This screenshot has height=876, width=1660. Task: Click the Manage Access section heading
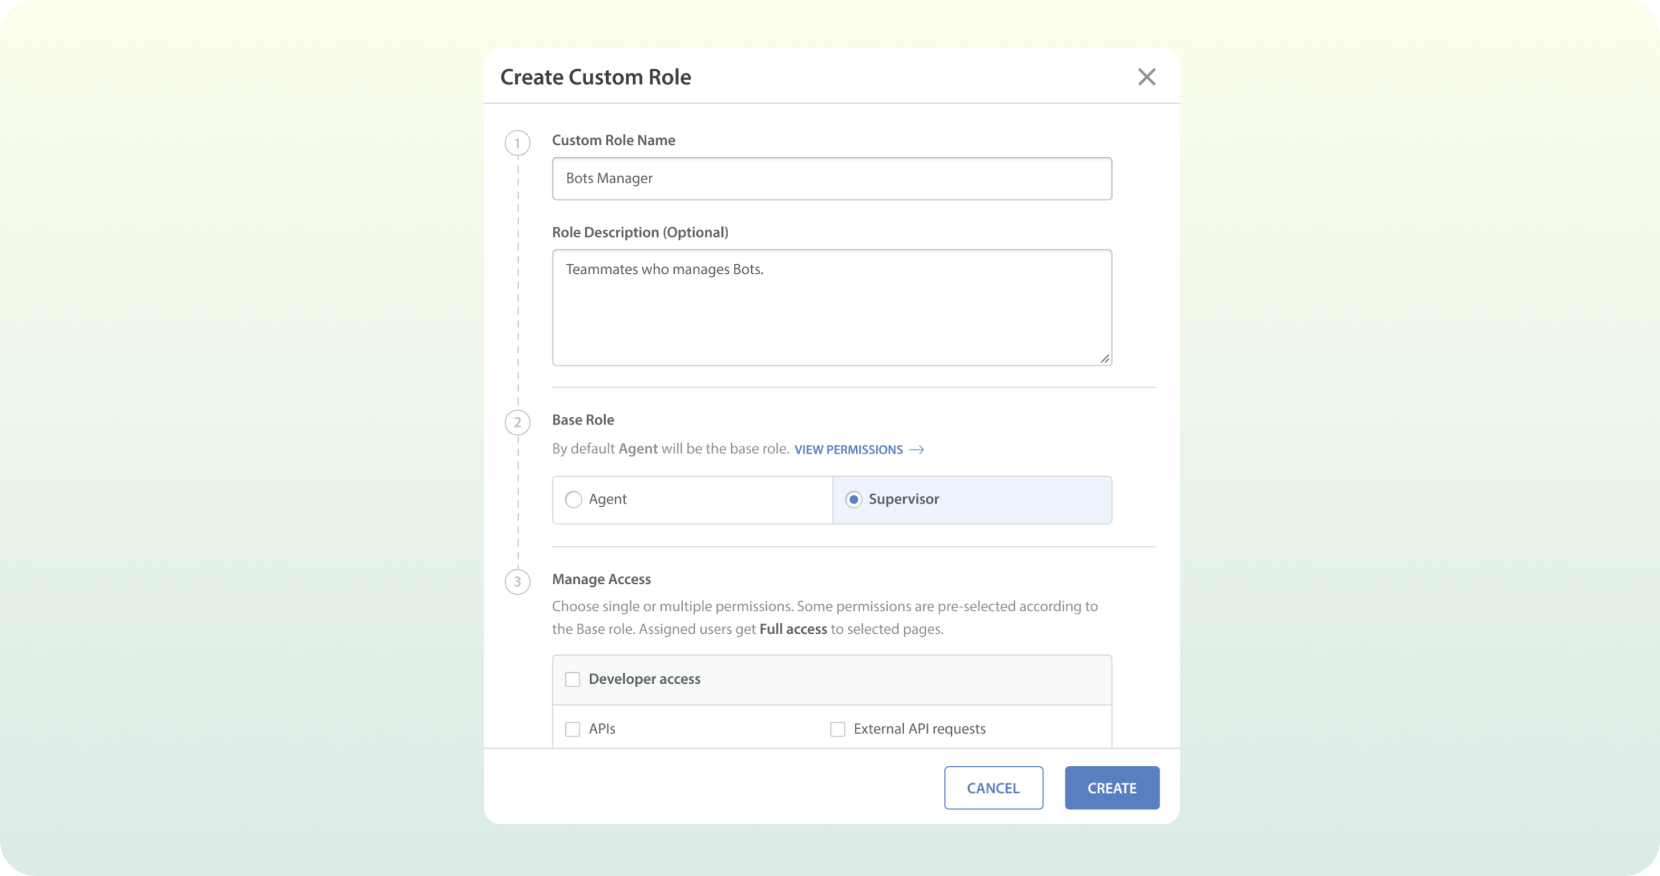[x=601, y=579]
